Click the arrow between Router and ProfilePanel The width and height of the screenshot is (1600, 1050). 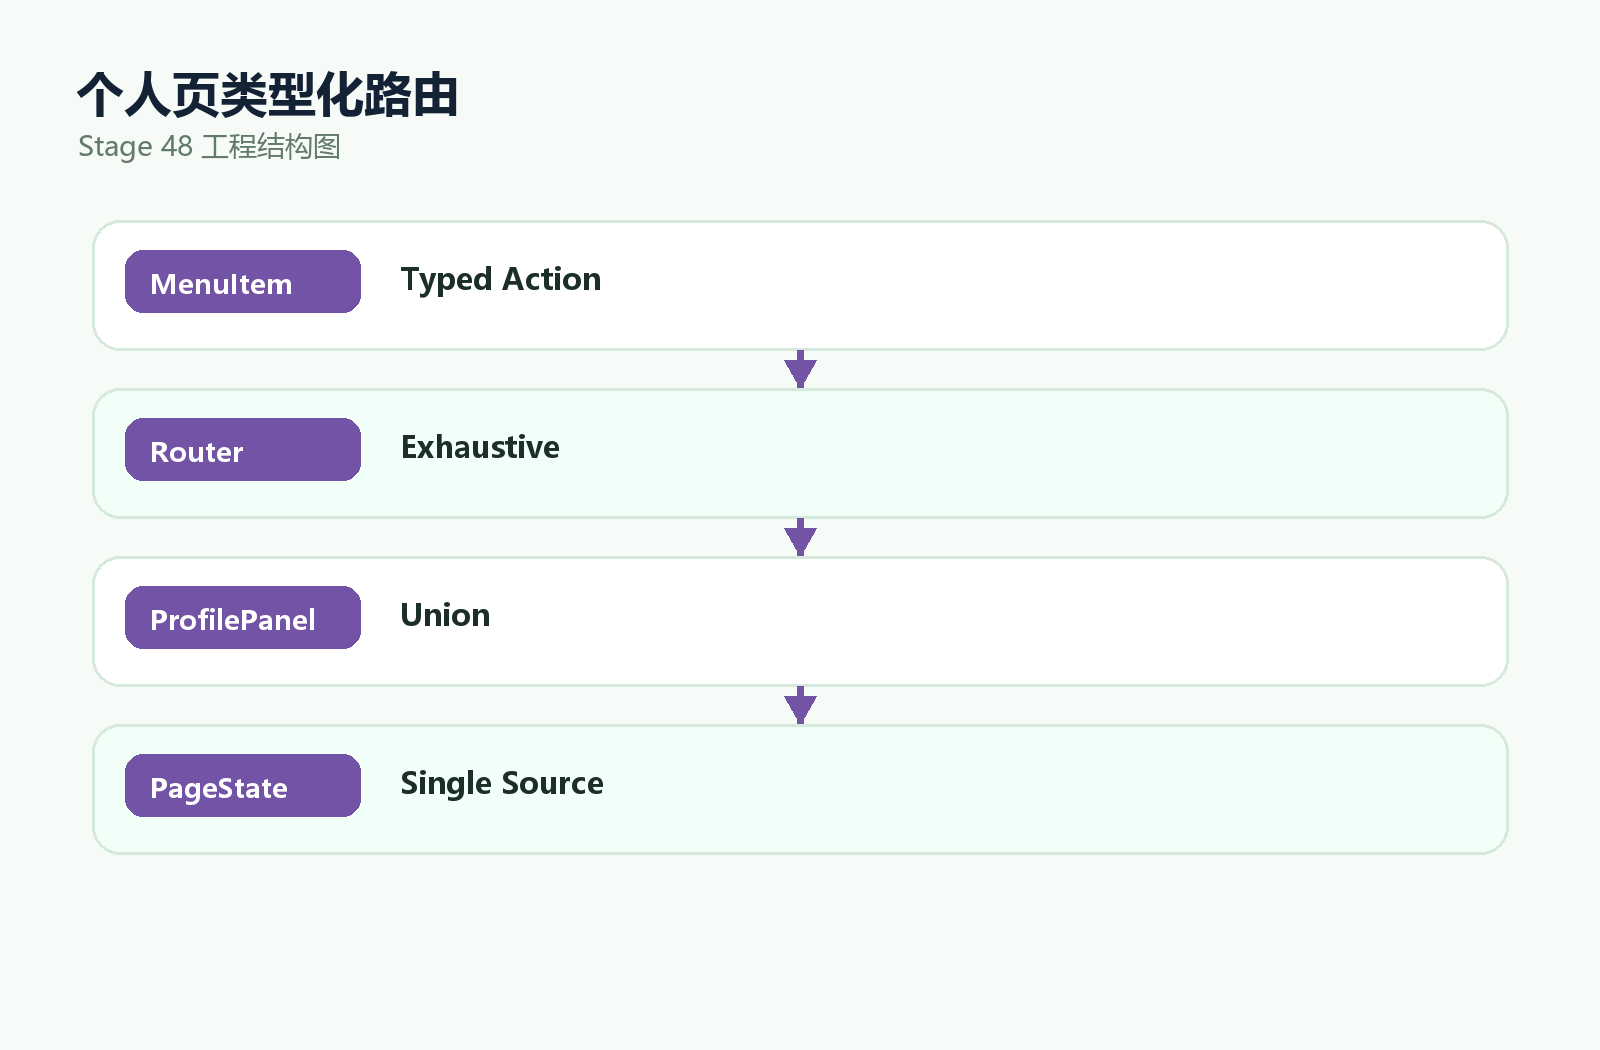800,537
